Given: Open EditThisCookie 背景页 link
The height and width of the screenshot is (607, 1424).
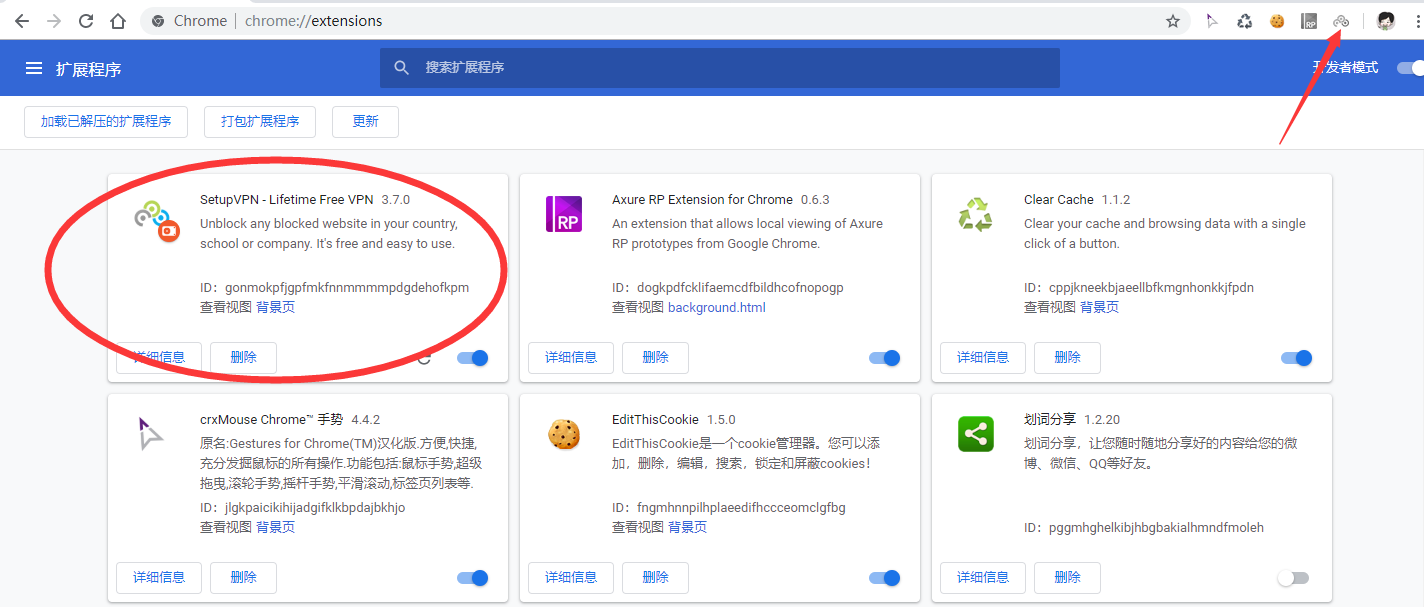Looking at the screenshot, I should coord(687,528).
